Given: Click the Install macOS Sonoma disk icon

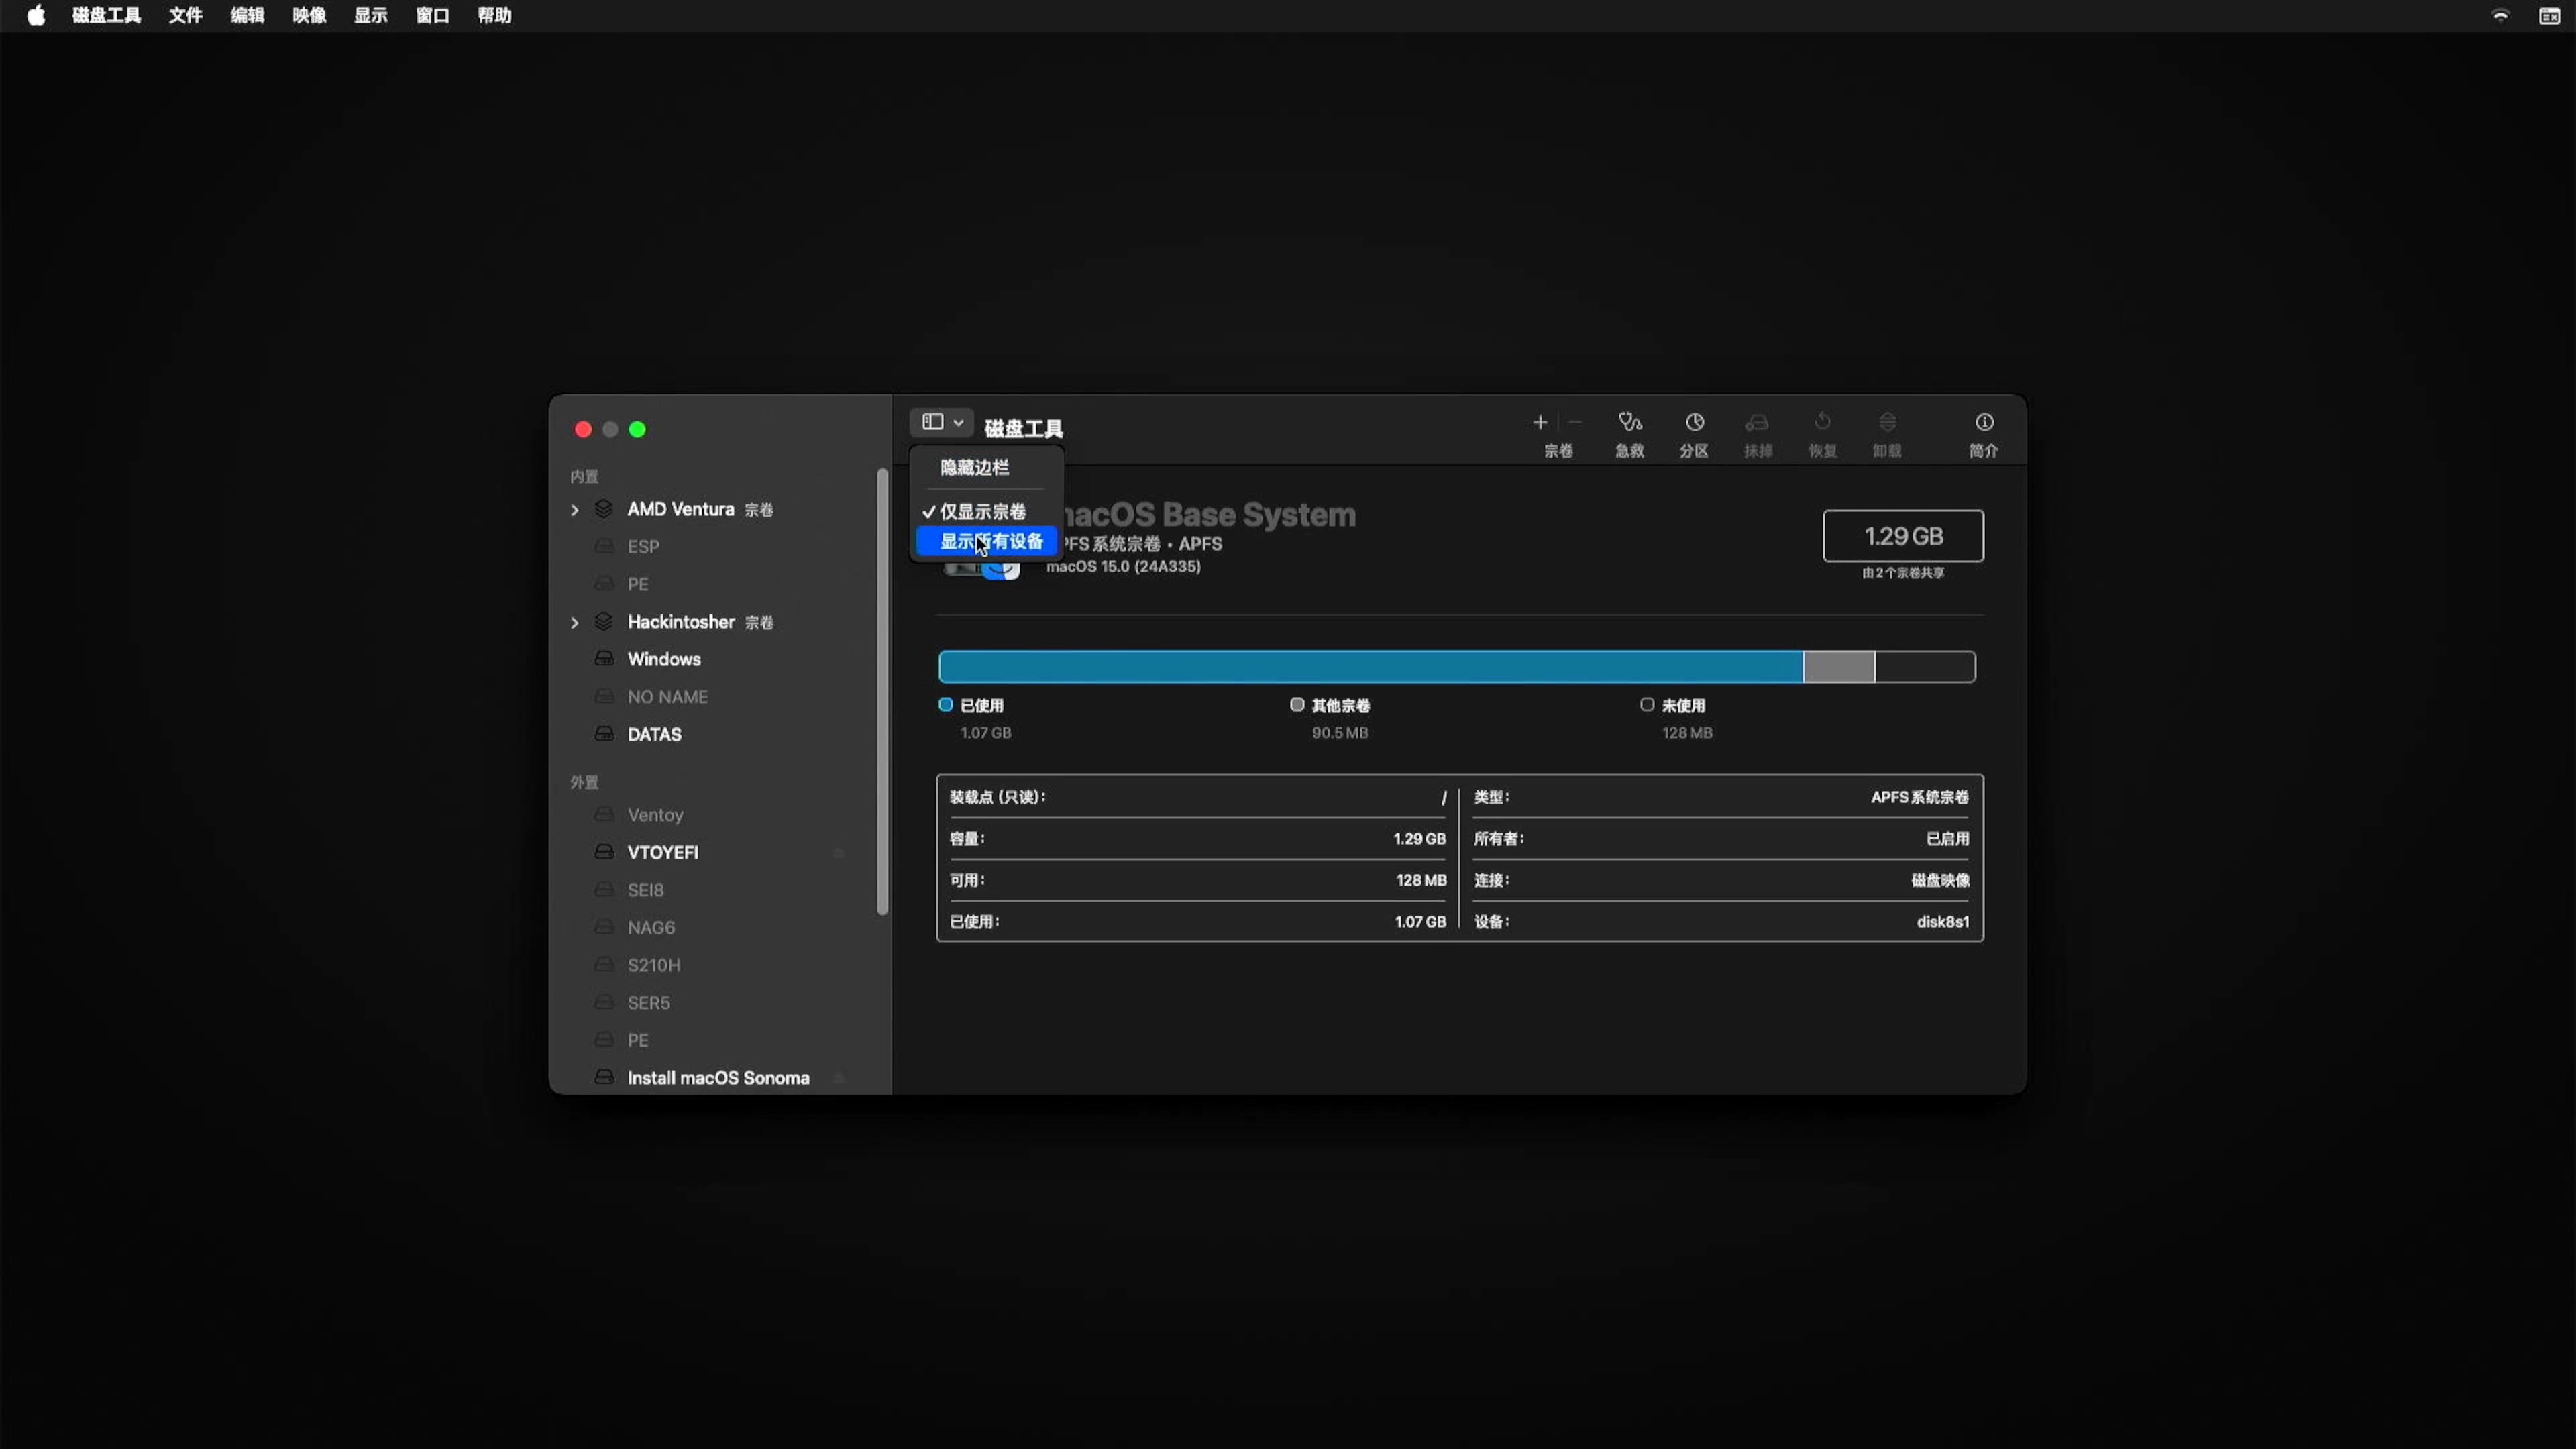Looking at the screenshot, I should click(604, 1077).
